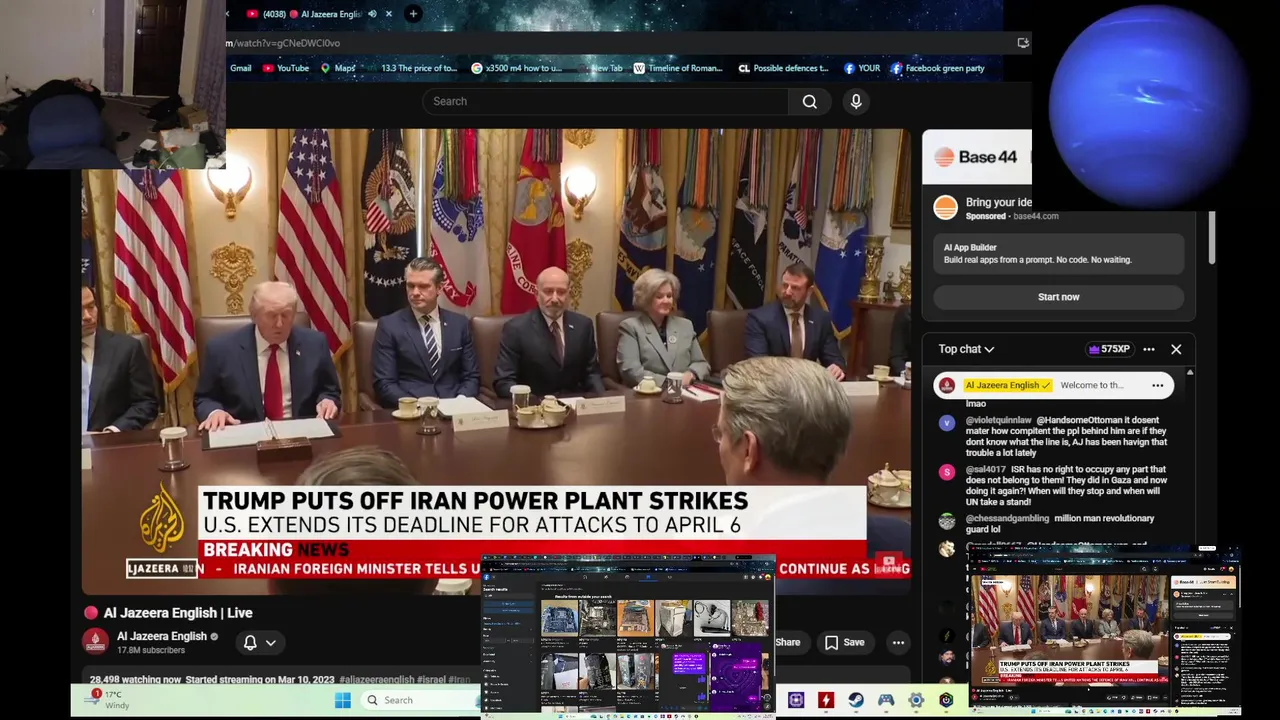This screenshot has width=1280, height=720.
Task: Click the YouTube search magnifier button
Action: click(809, 101)
